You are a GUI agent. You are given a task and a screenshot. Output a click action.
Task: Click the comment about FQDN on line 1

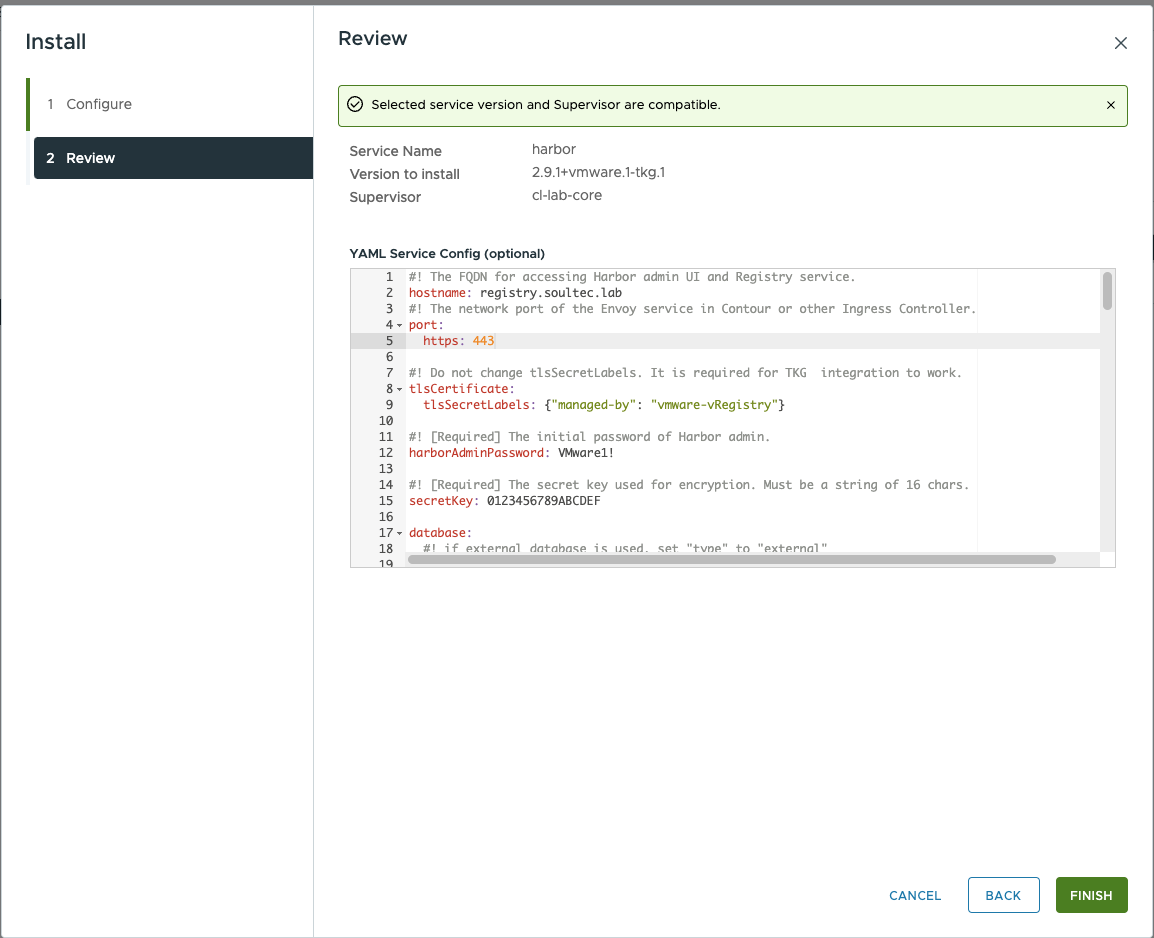[632, 277]
